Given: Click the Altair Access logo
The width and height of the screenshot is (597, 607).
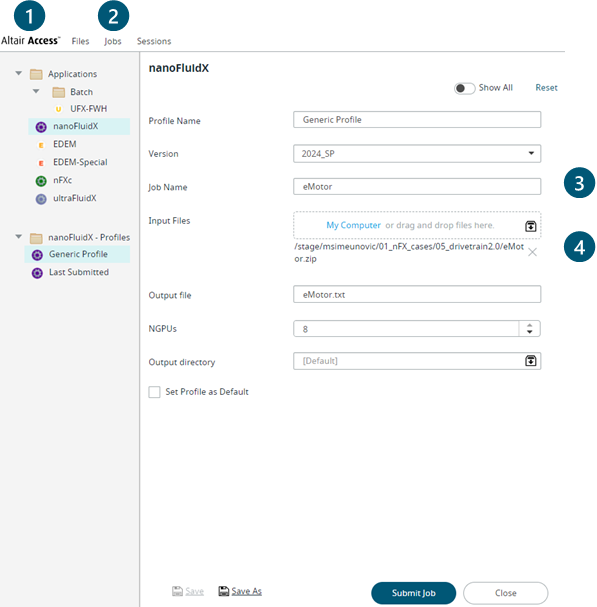Looking at the screenshot, I should [x=31, y=41].
